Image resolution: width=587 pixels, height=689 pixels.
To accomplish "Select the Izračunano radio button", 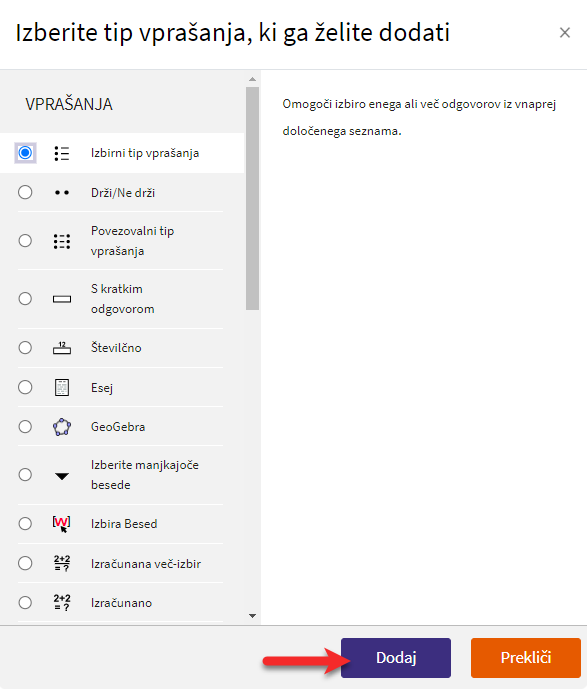I will [25, 602].
